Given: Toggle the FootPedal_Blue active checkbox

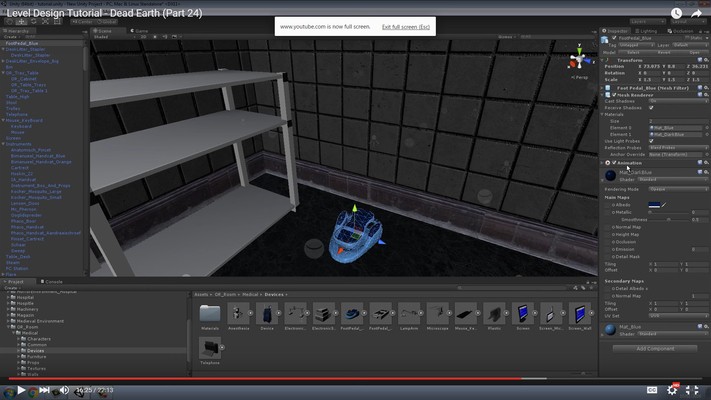Looking at the screenshot, I should [614, 38].
